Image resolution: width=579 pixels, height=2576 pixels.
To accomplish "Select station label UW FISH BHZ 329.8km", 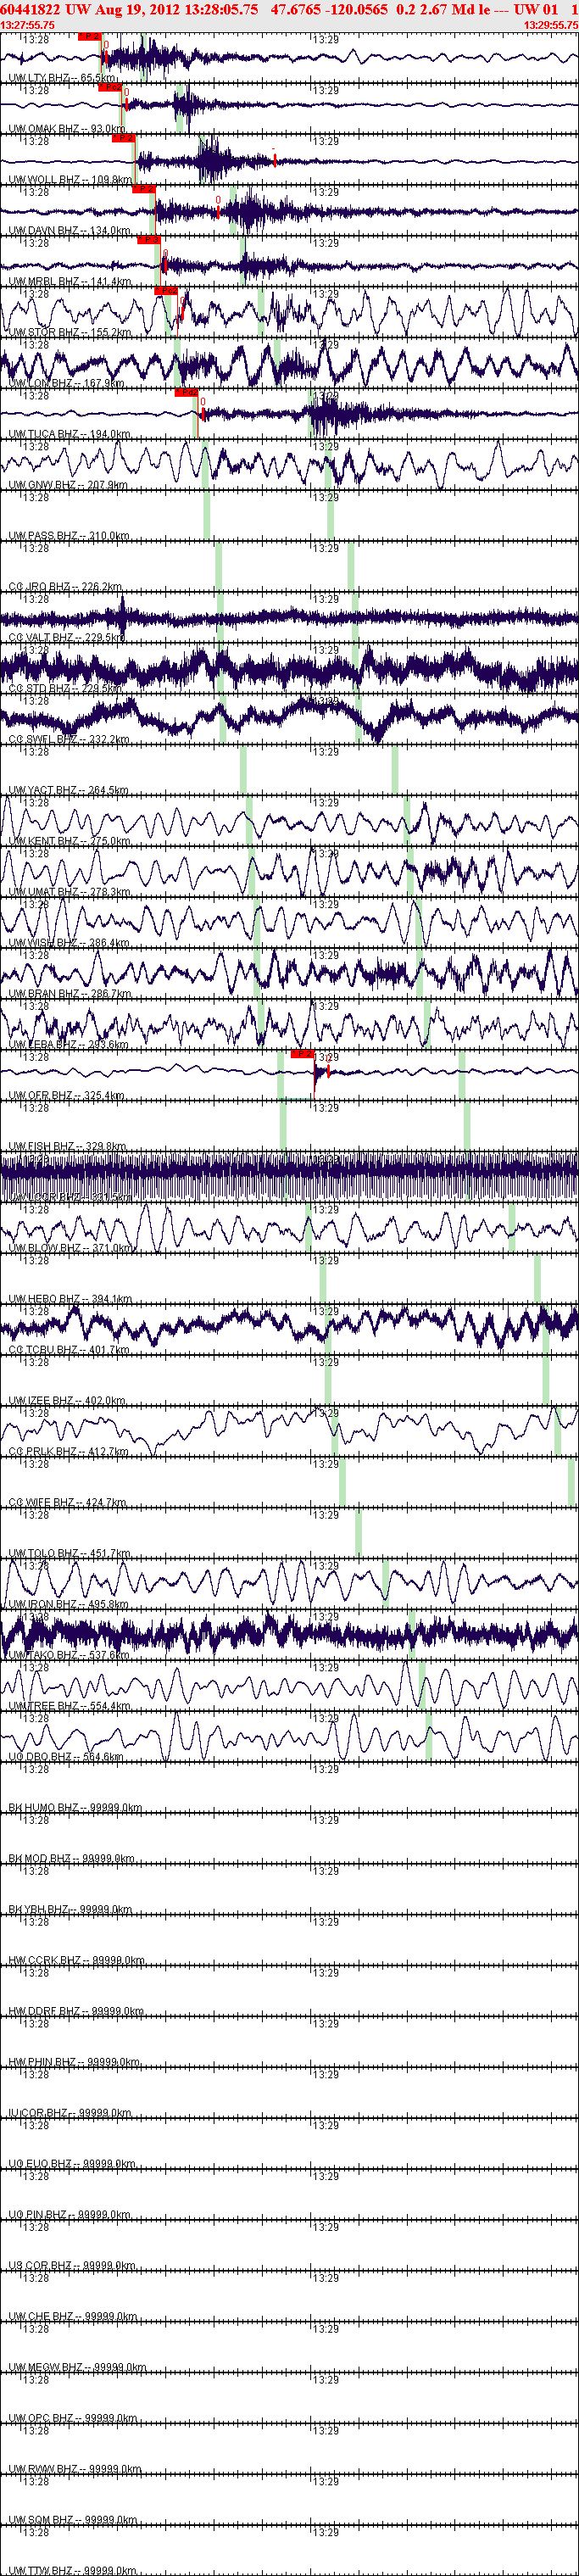I will click(67, 1146).
